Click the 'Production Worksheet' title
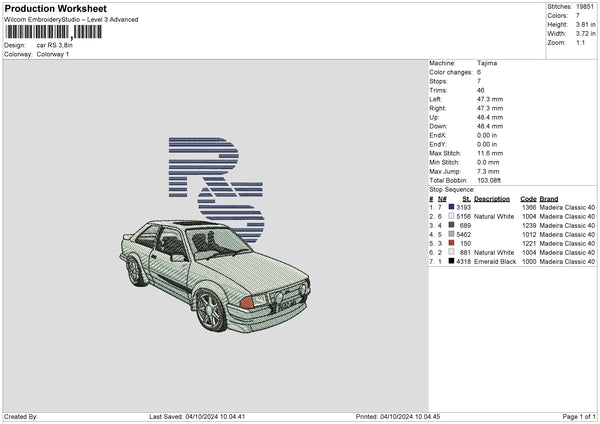This screenshot has height=424, width=600. coord(55,8)
